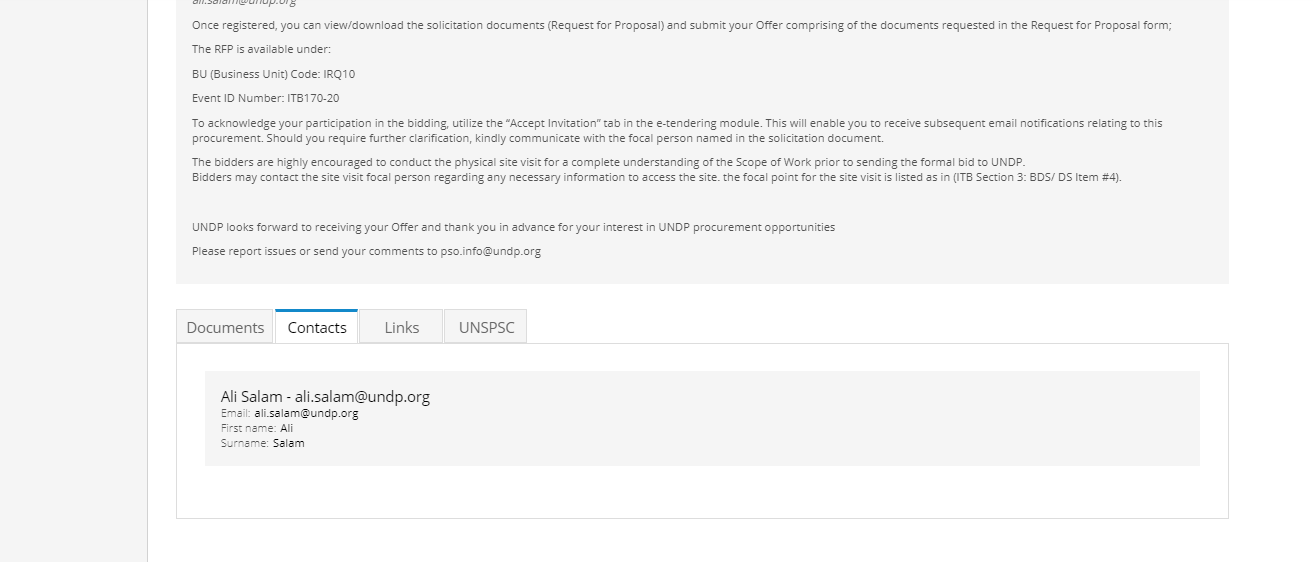This screenshot has height=562, width=1313.
Task: Click the "Email:" label in the contact card
Action: tap(236, 413)
